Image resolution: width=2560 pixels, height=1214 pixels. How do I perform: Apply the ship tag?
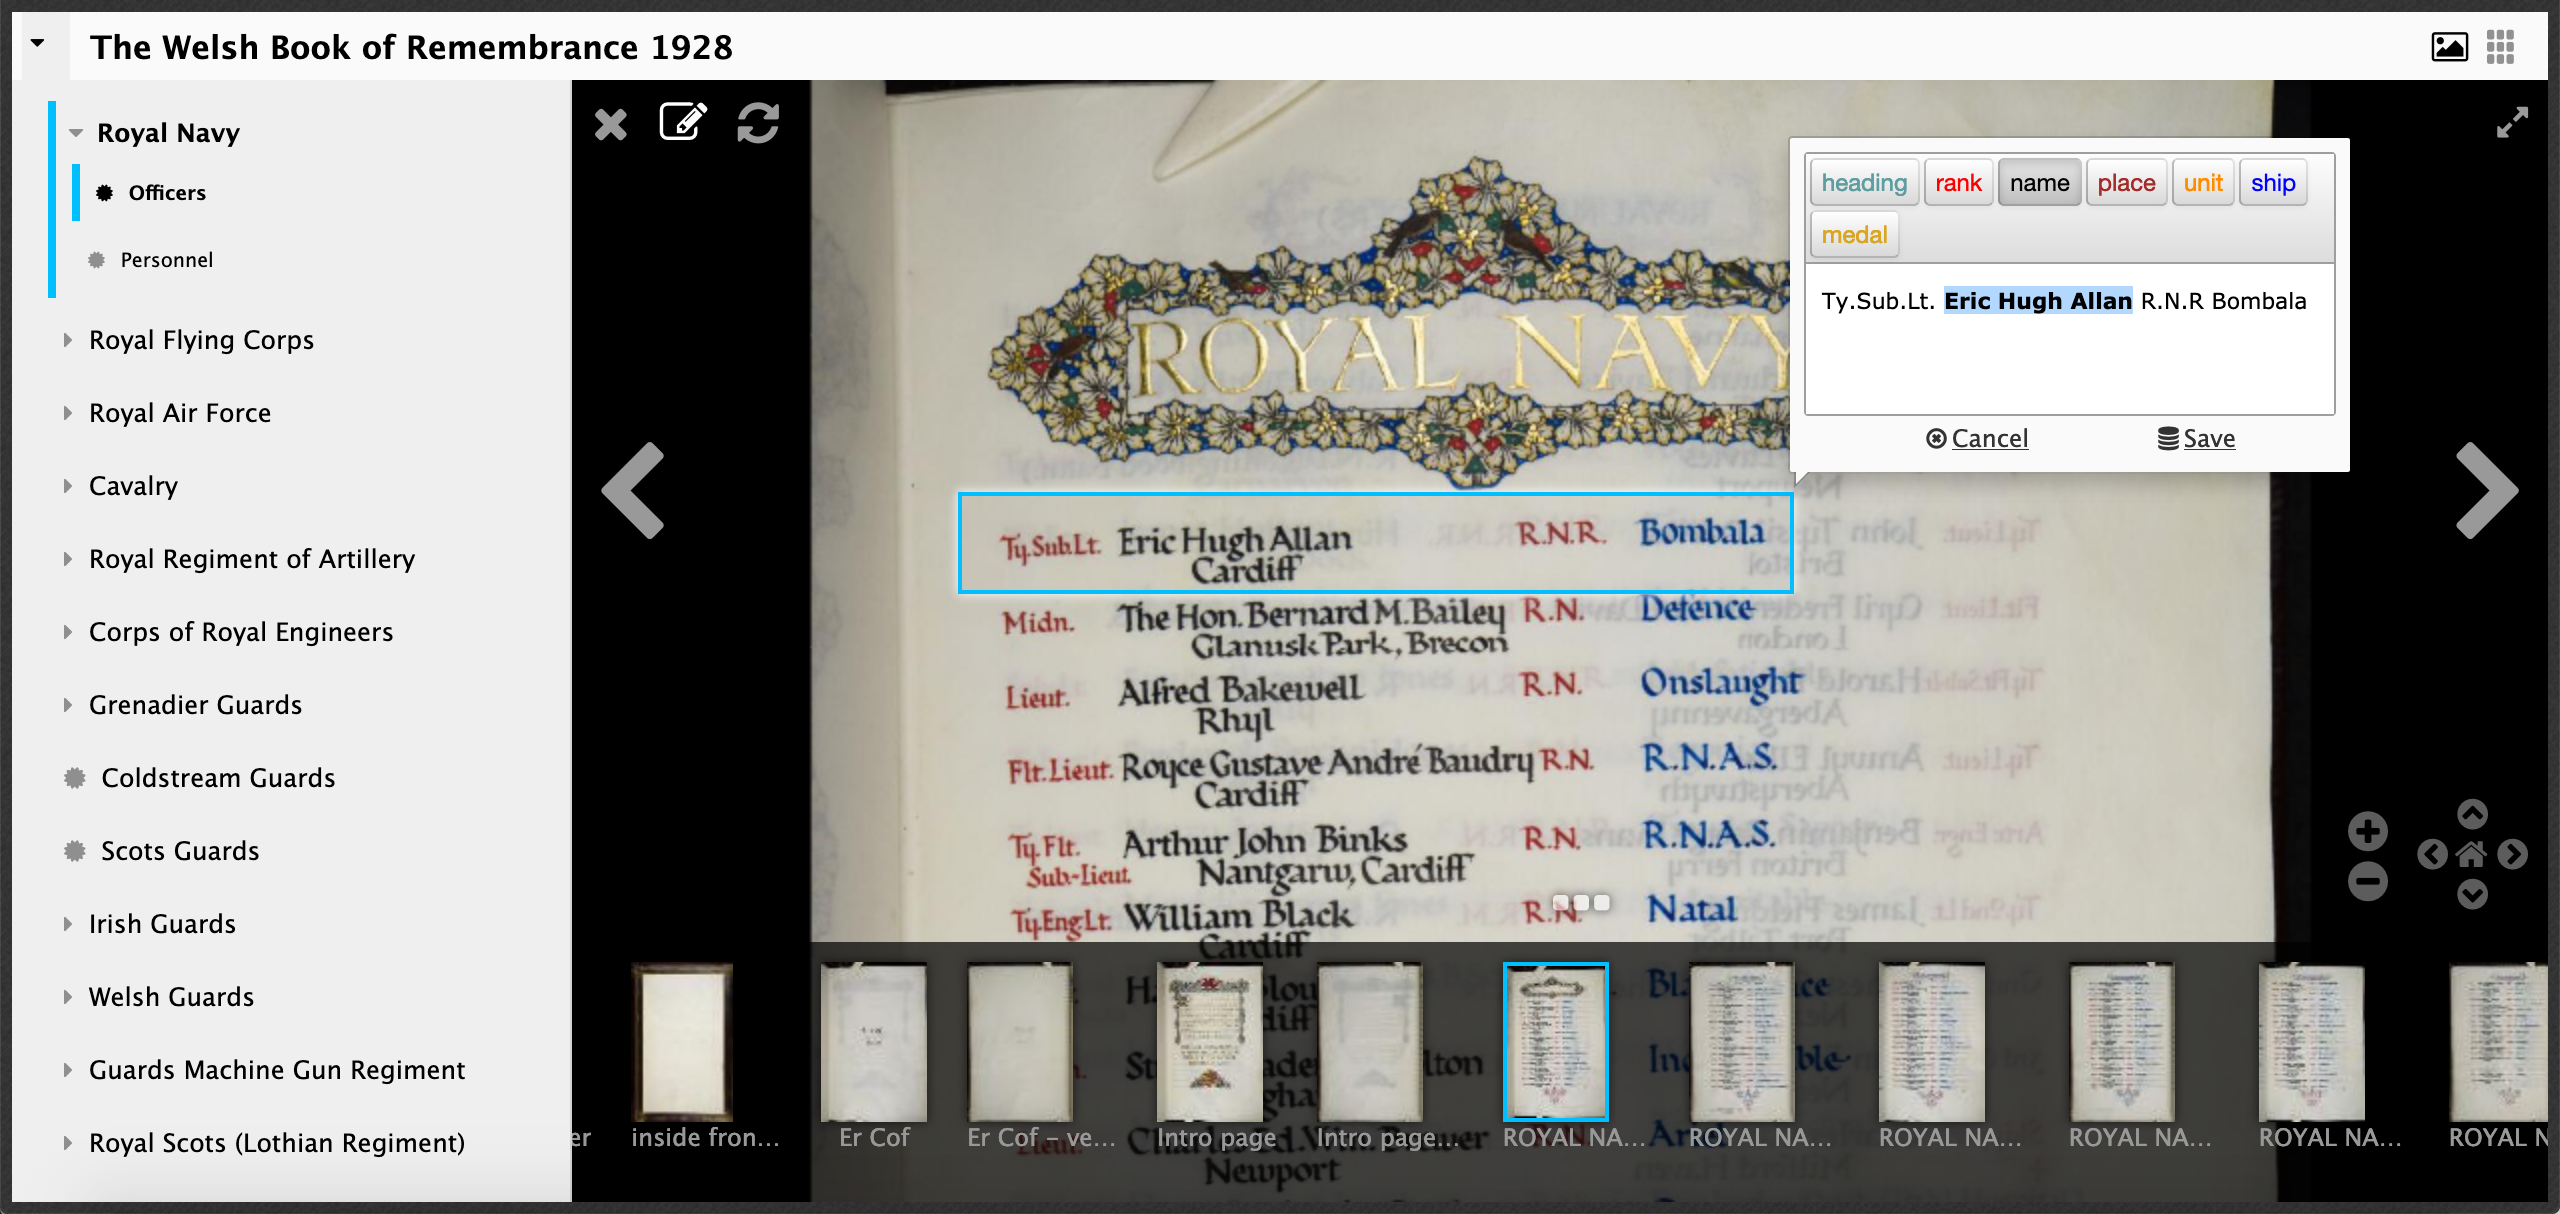click(x=2273, y=183)
